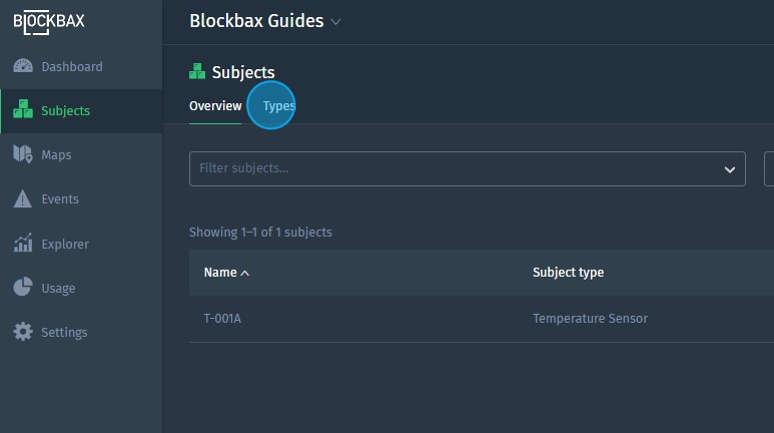Click the Subject type column header
The width and height of the screenshot is (774, 433).
(x=568, y=273)
